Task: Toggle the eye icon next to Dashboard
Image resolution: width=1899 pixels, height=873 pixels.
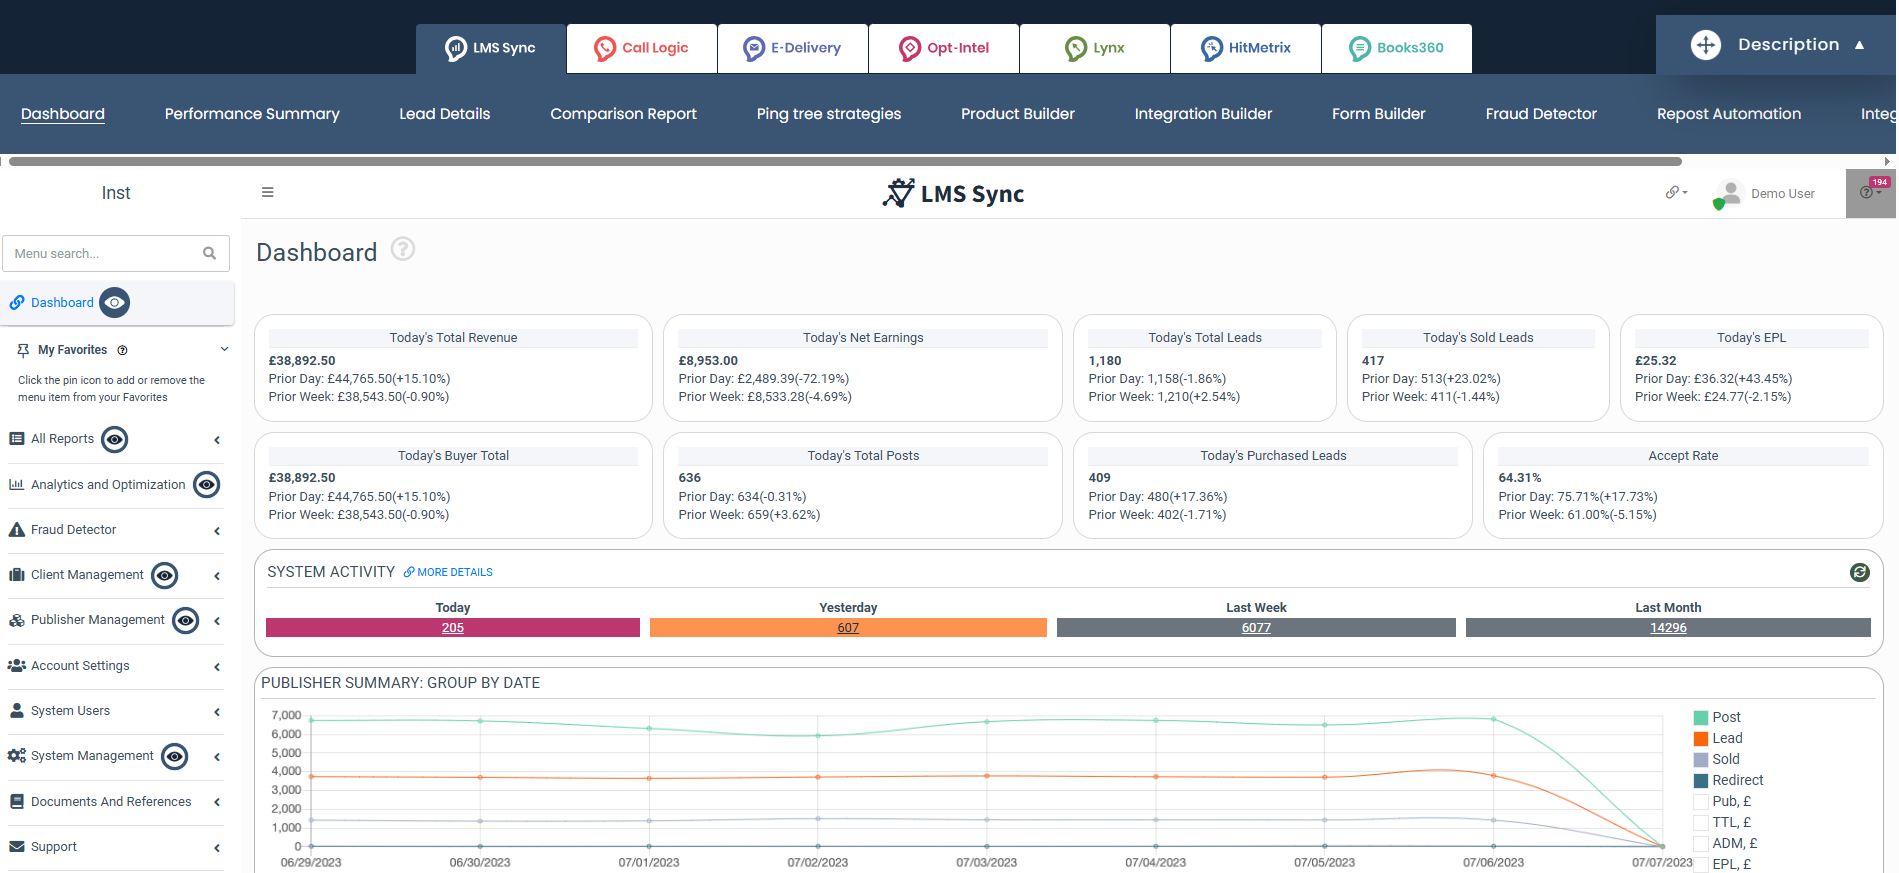Action: (x=115, y=302)
